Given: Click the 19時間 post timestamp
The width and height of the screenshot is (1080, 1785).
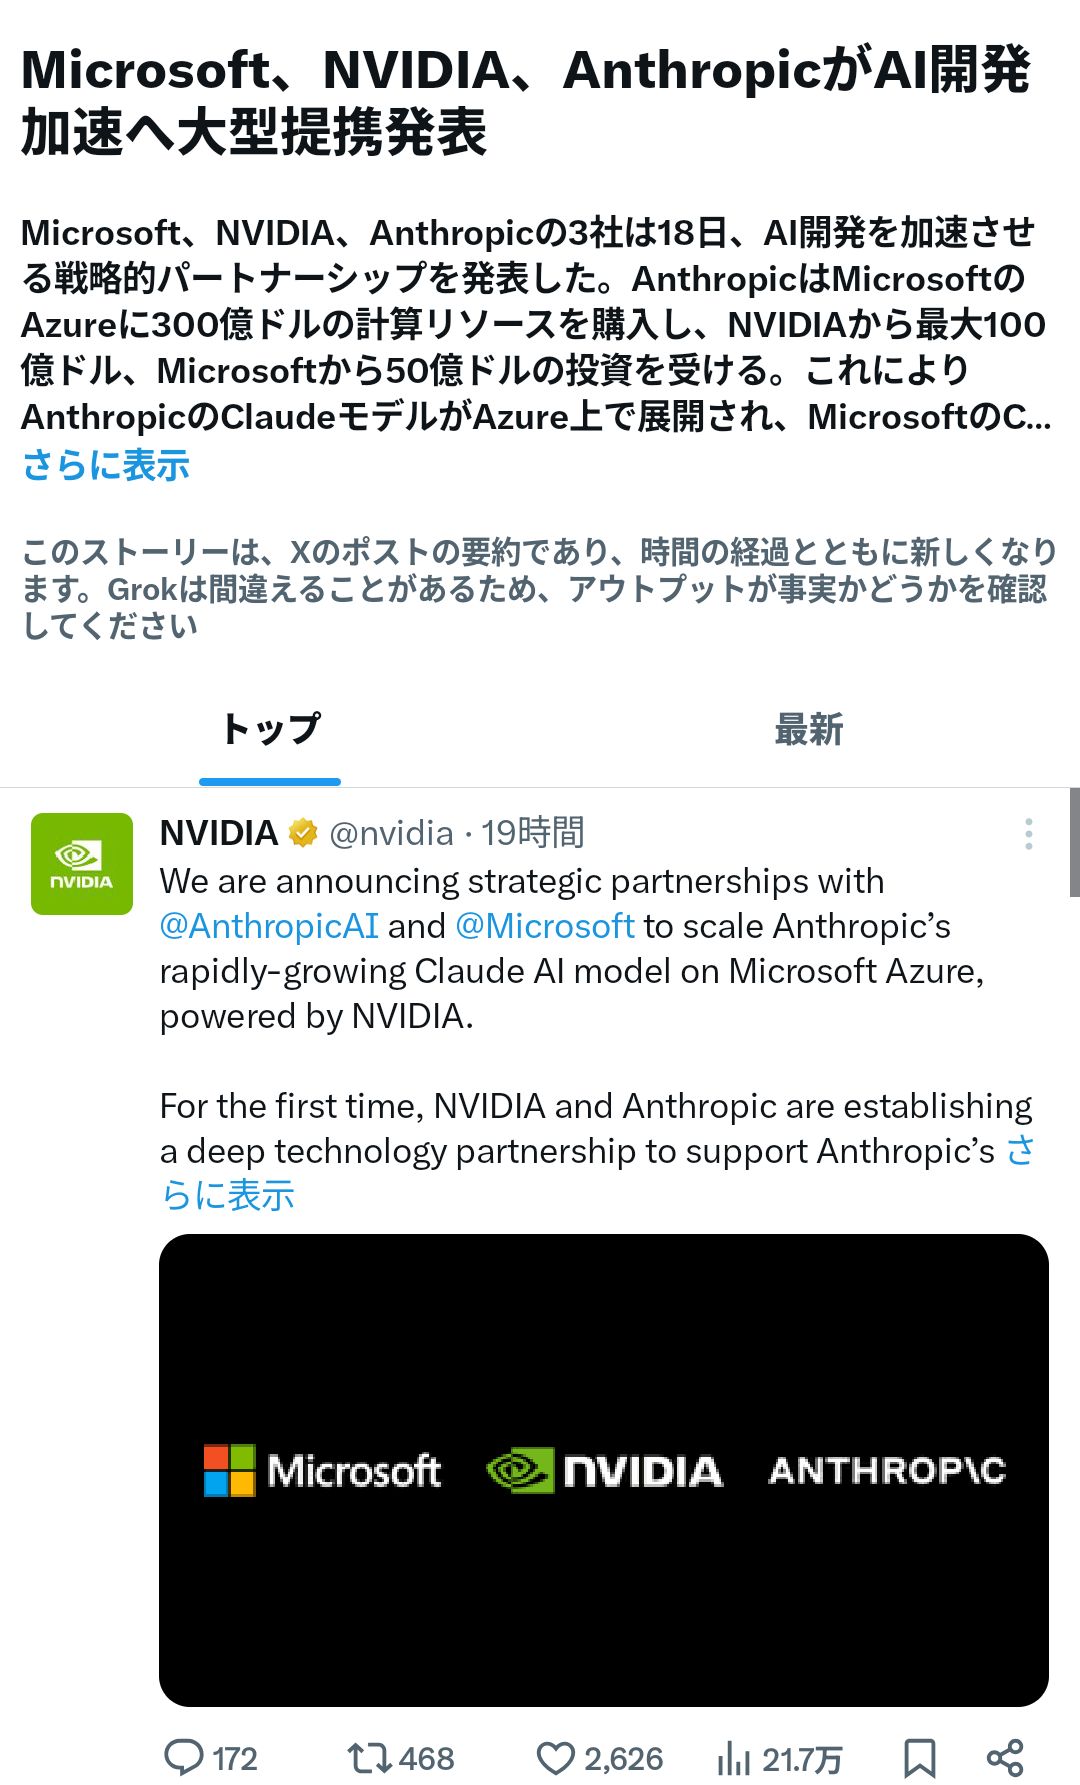Looking at the screenshot, I should coord(533,833).
